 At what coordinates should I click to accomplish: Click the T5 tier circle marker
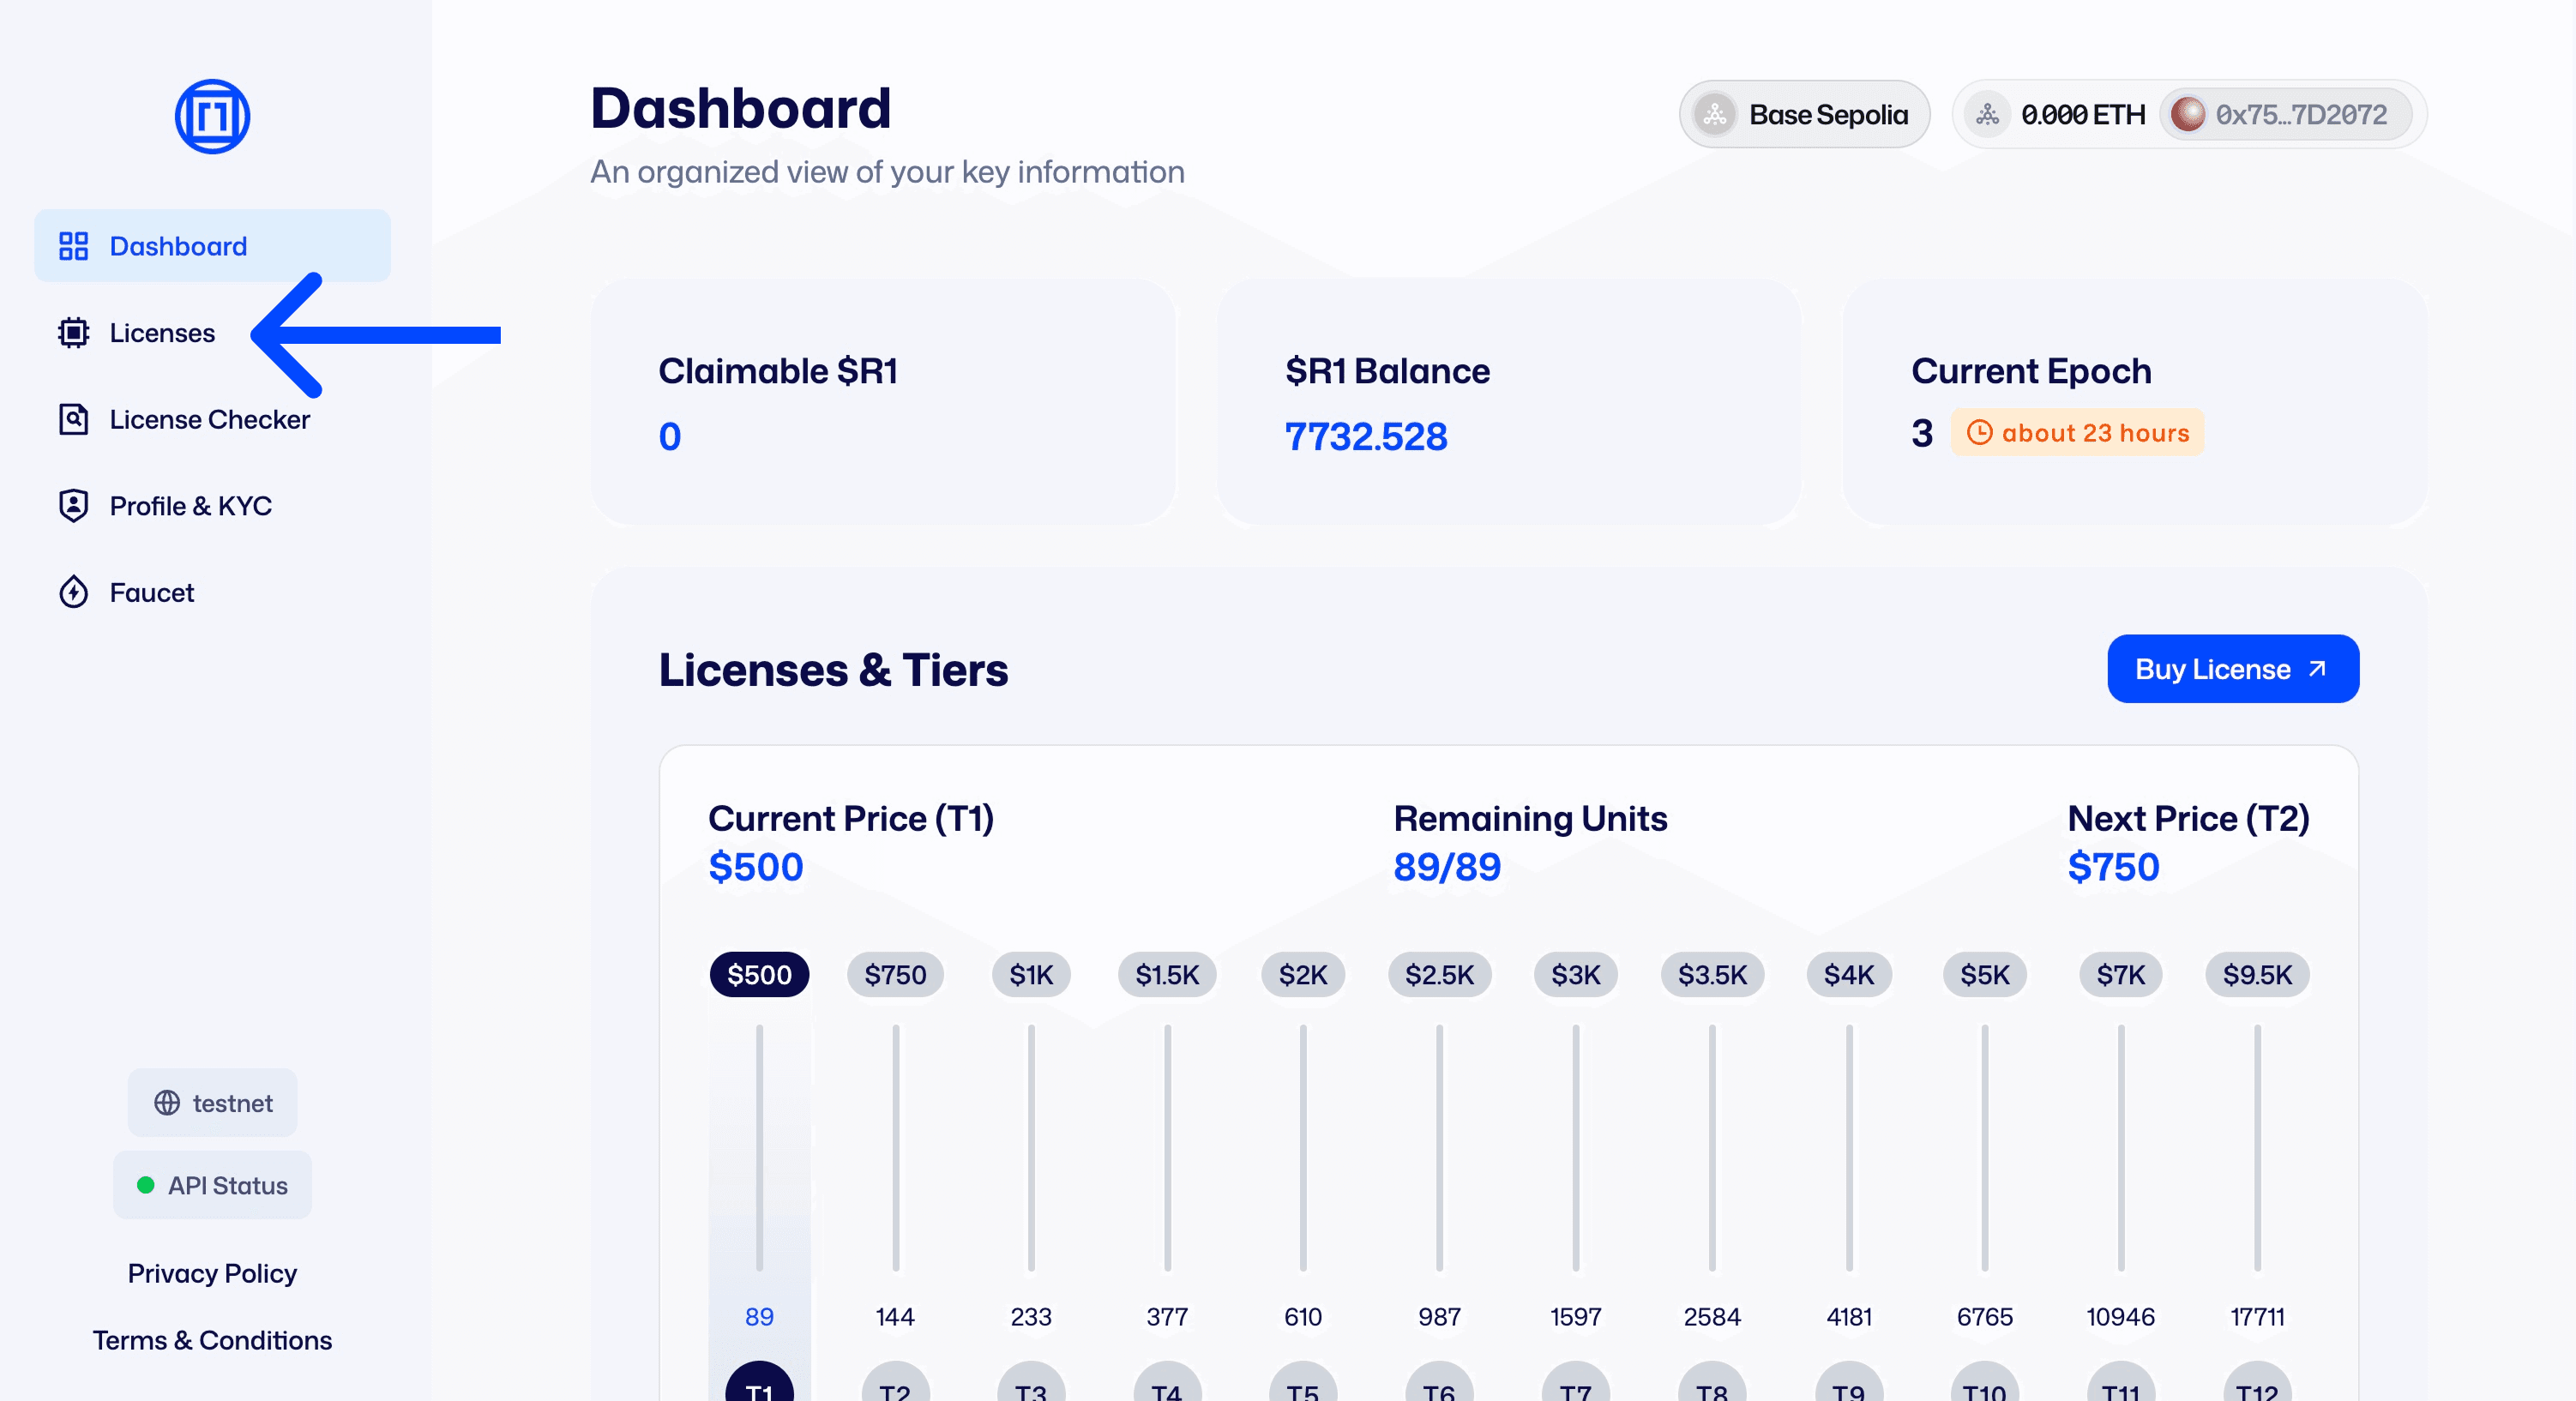tap(1303, 1382)
